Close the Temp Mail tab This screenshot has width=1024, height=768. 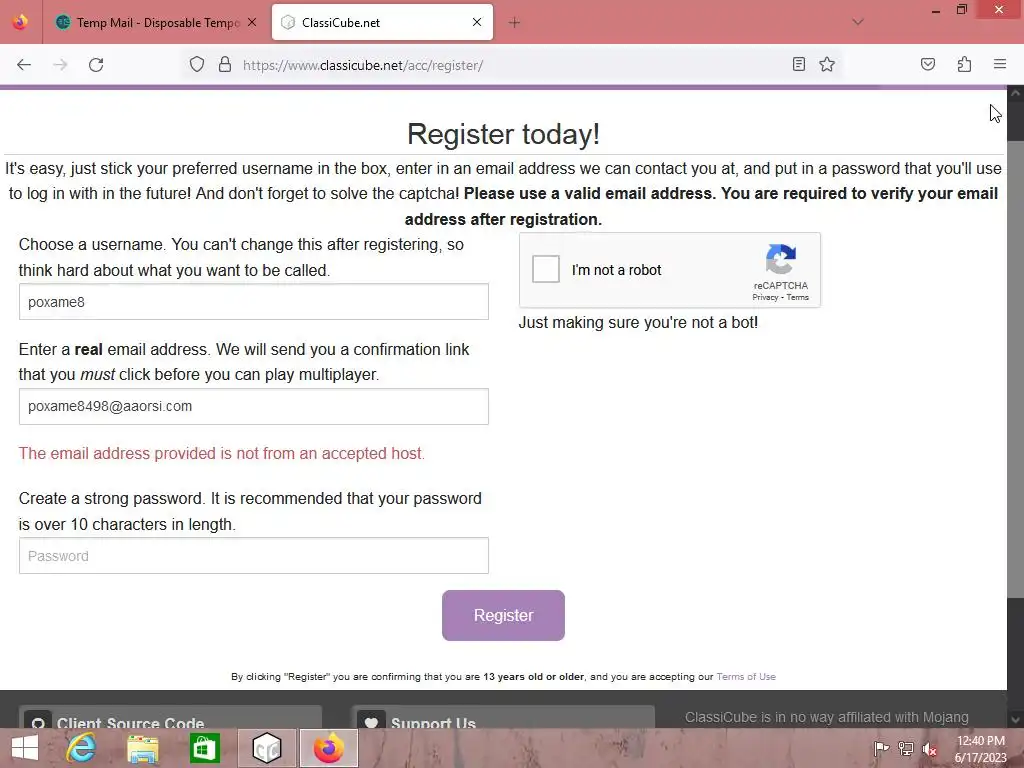coord(252,22)
